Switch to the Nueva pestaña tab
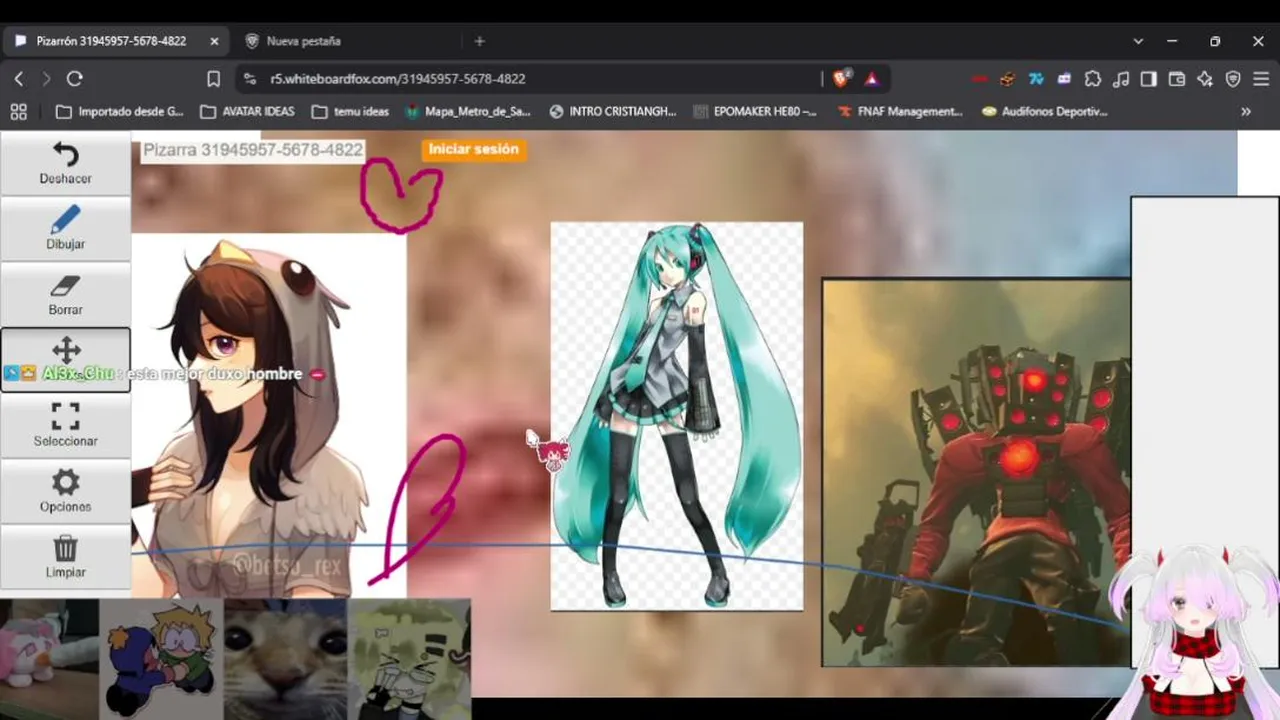 304,41
